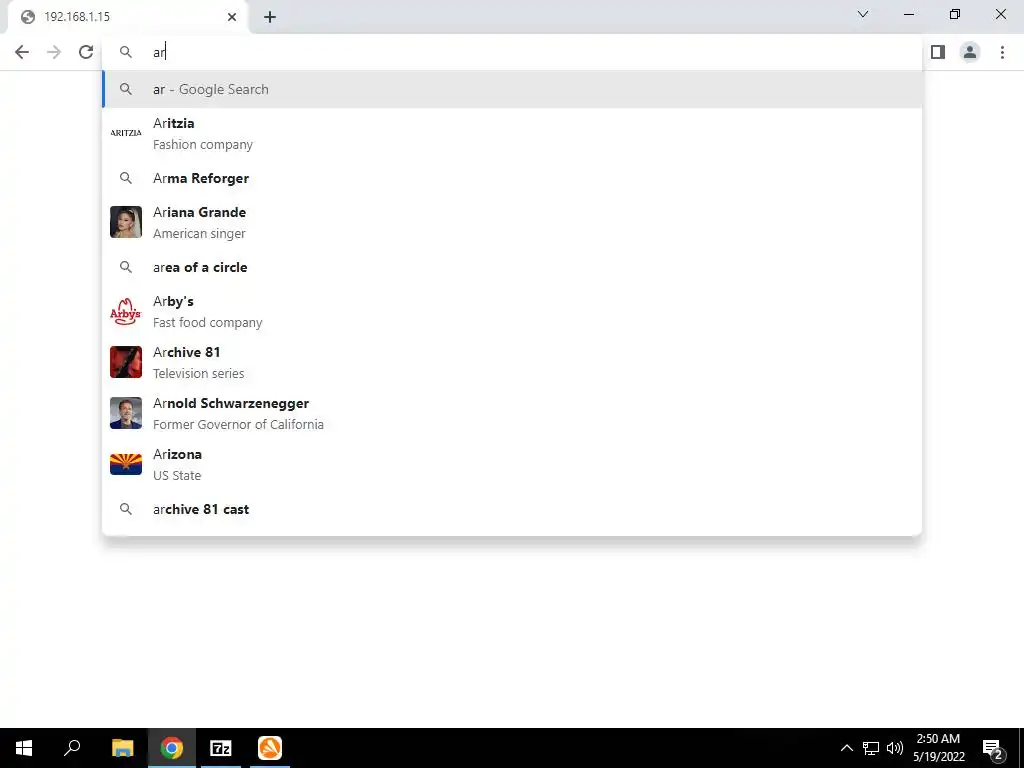Viewport: 1024px width, 768px height.
Task: Select the 'archive 81 cast' suggestion
Action: tap(512, 509)
